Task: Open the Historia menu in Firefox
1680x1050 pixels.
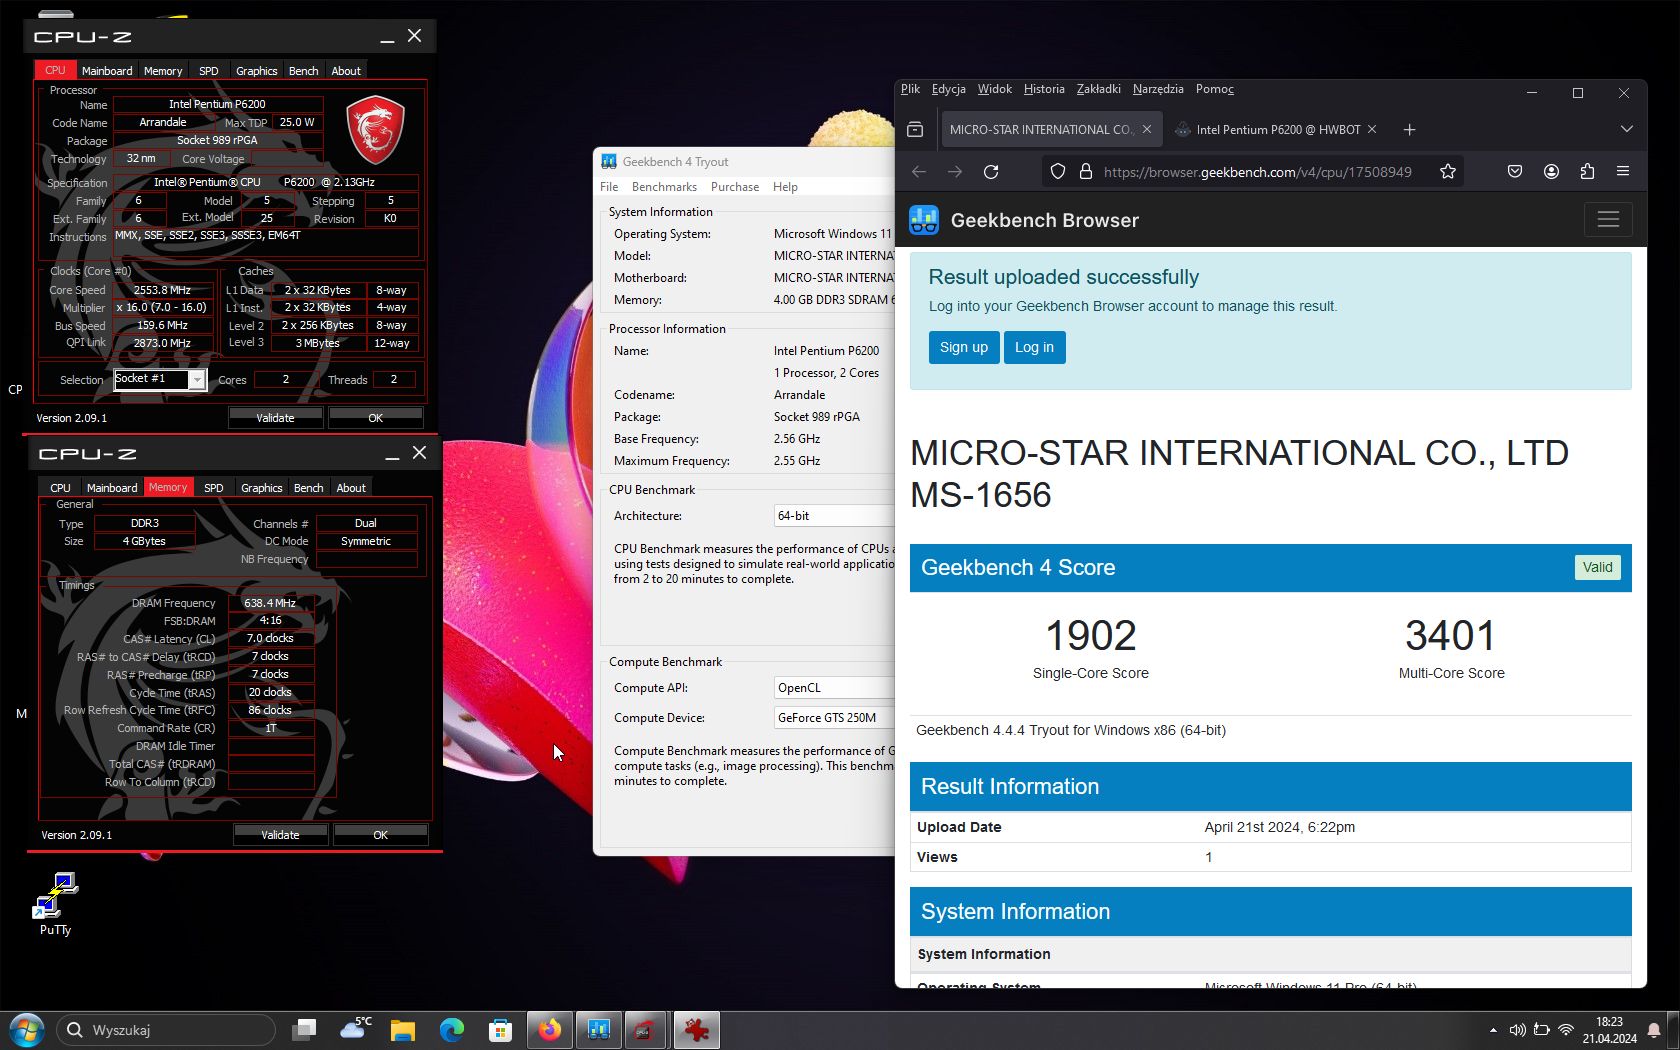Action: pos(1044,89)
